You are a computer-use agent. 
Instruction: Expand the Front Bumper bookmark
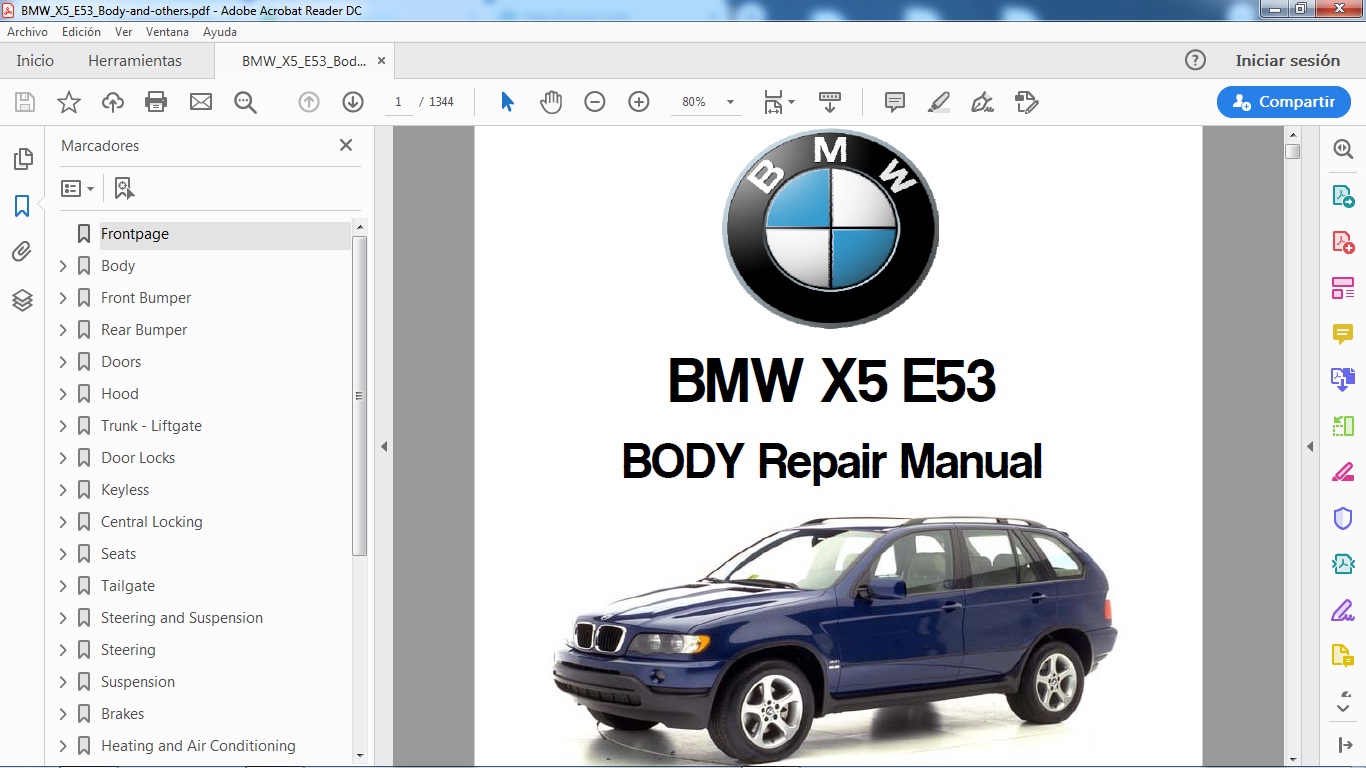click(x=63, y=298)
